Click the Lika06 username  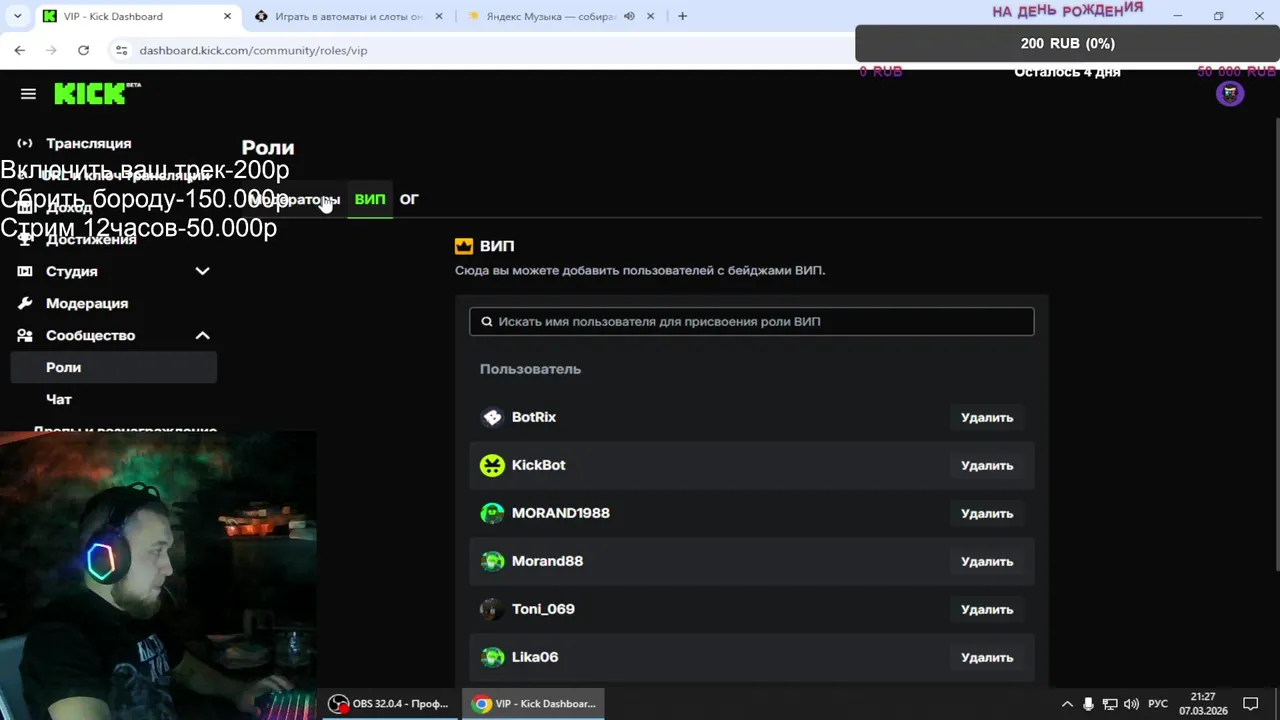point(535,657)
